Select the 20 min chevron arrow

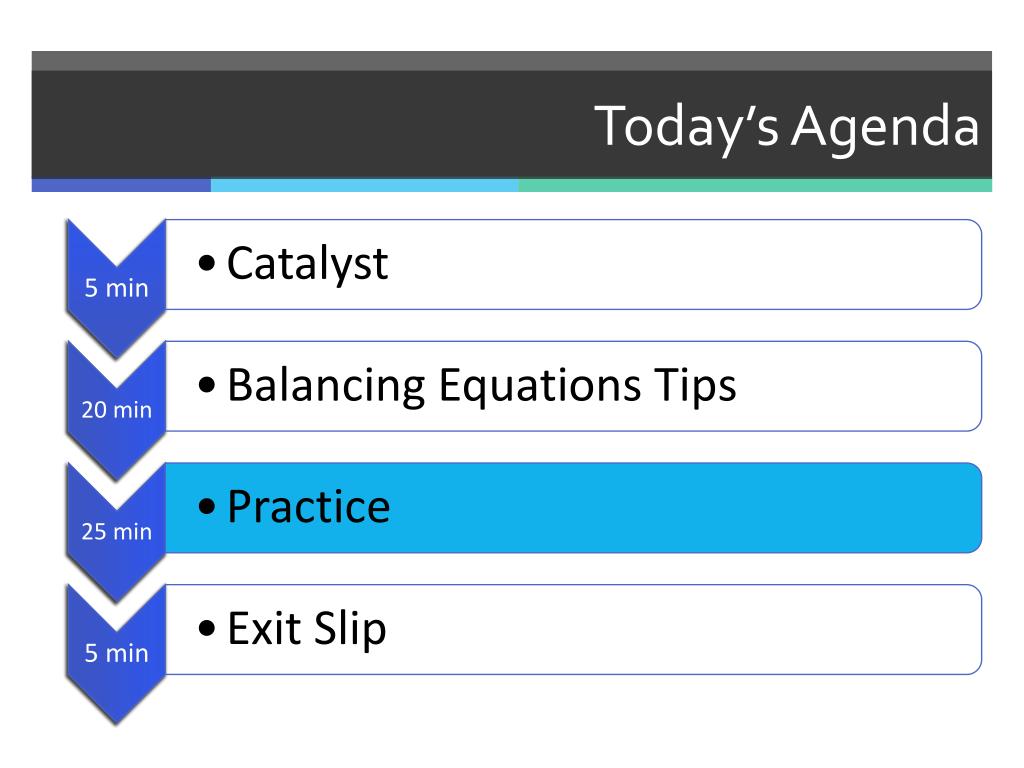tap(116, 410)
